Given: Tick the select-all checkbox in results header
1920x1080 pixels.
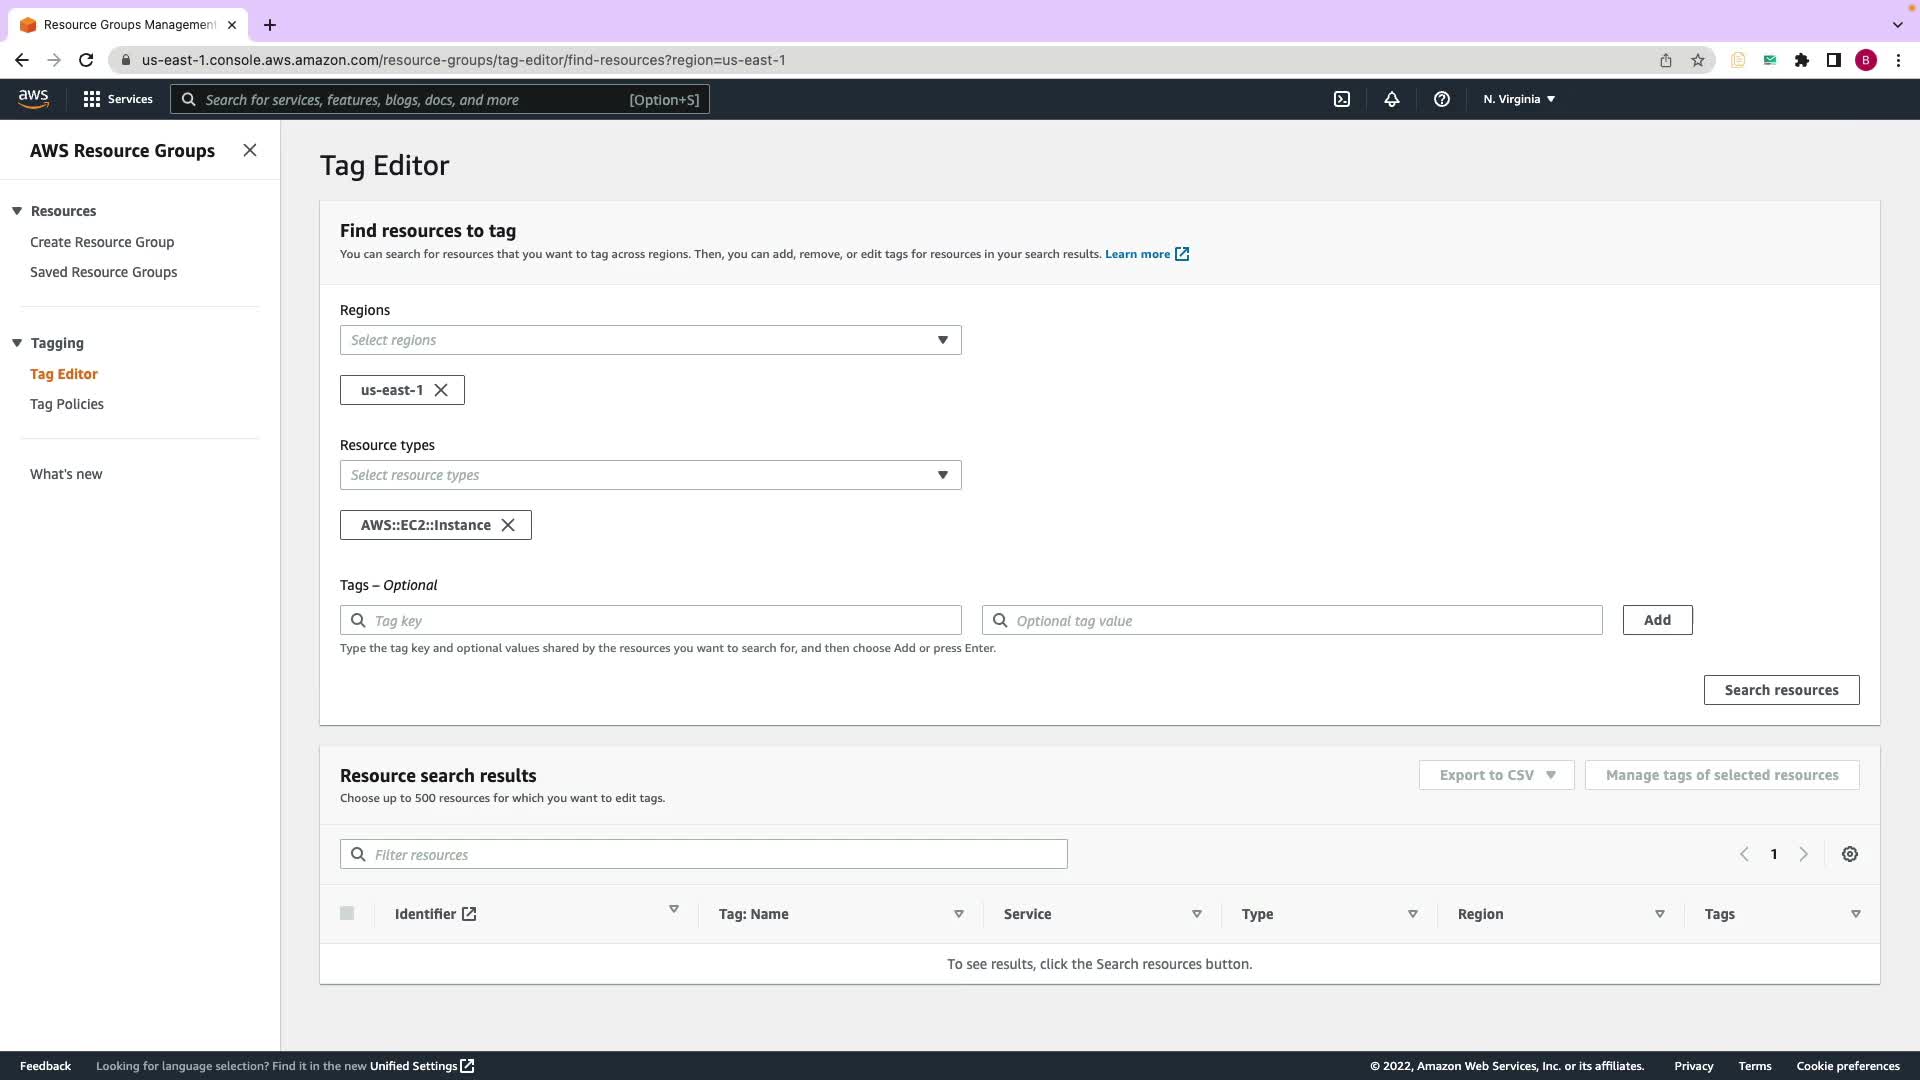Looking at the screenshot, I should 347,913.
